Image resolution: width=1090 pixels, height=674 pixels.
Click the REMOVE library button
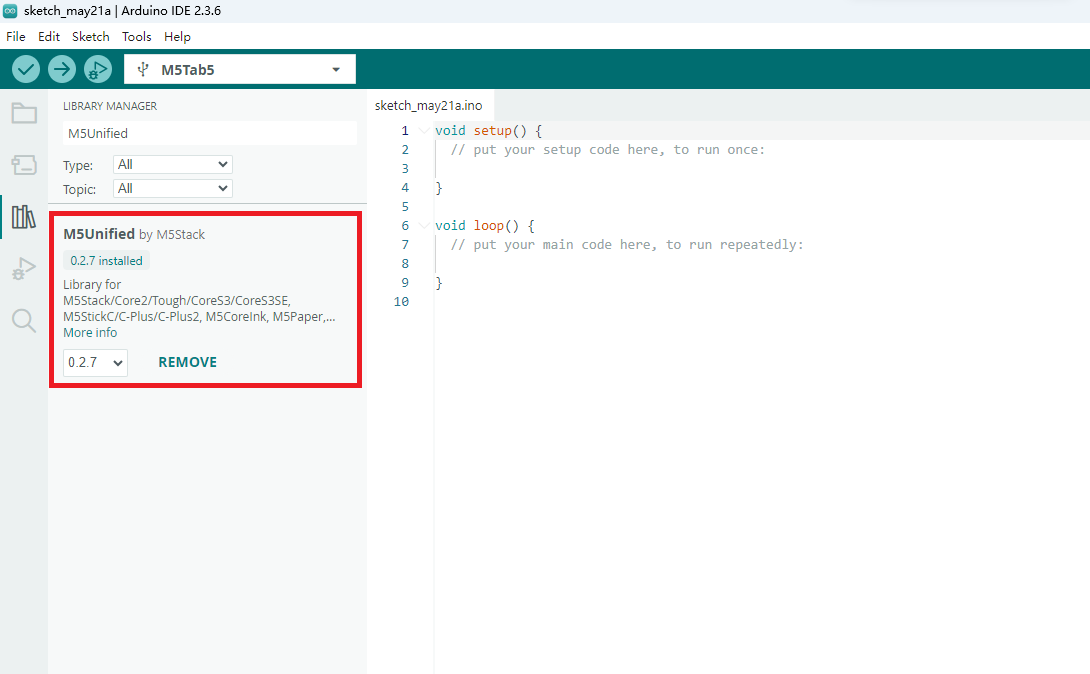click(x=188, y=363)
